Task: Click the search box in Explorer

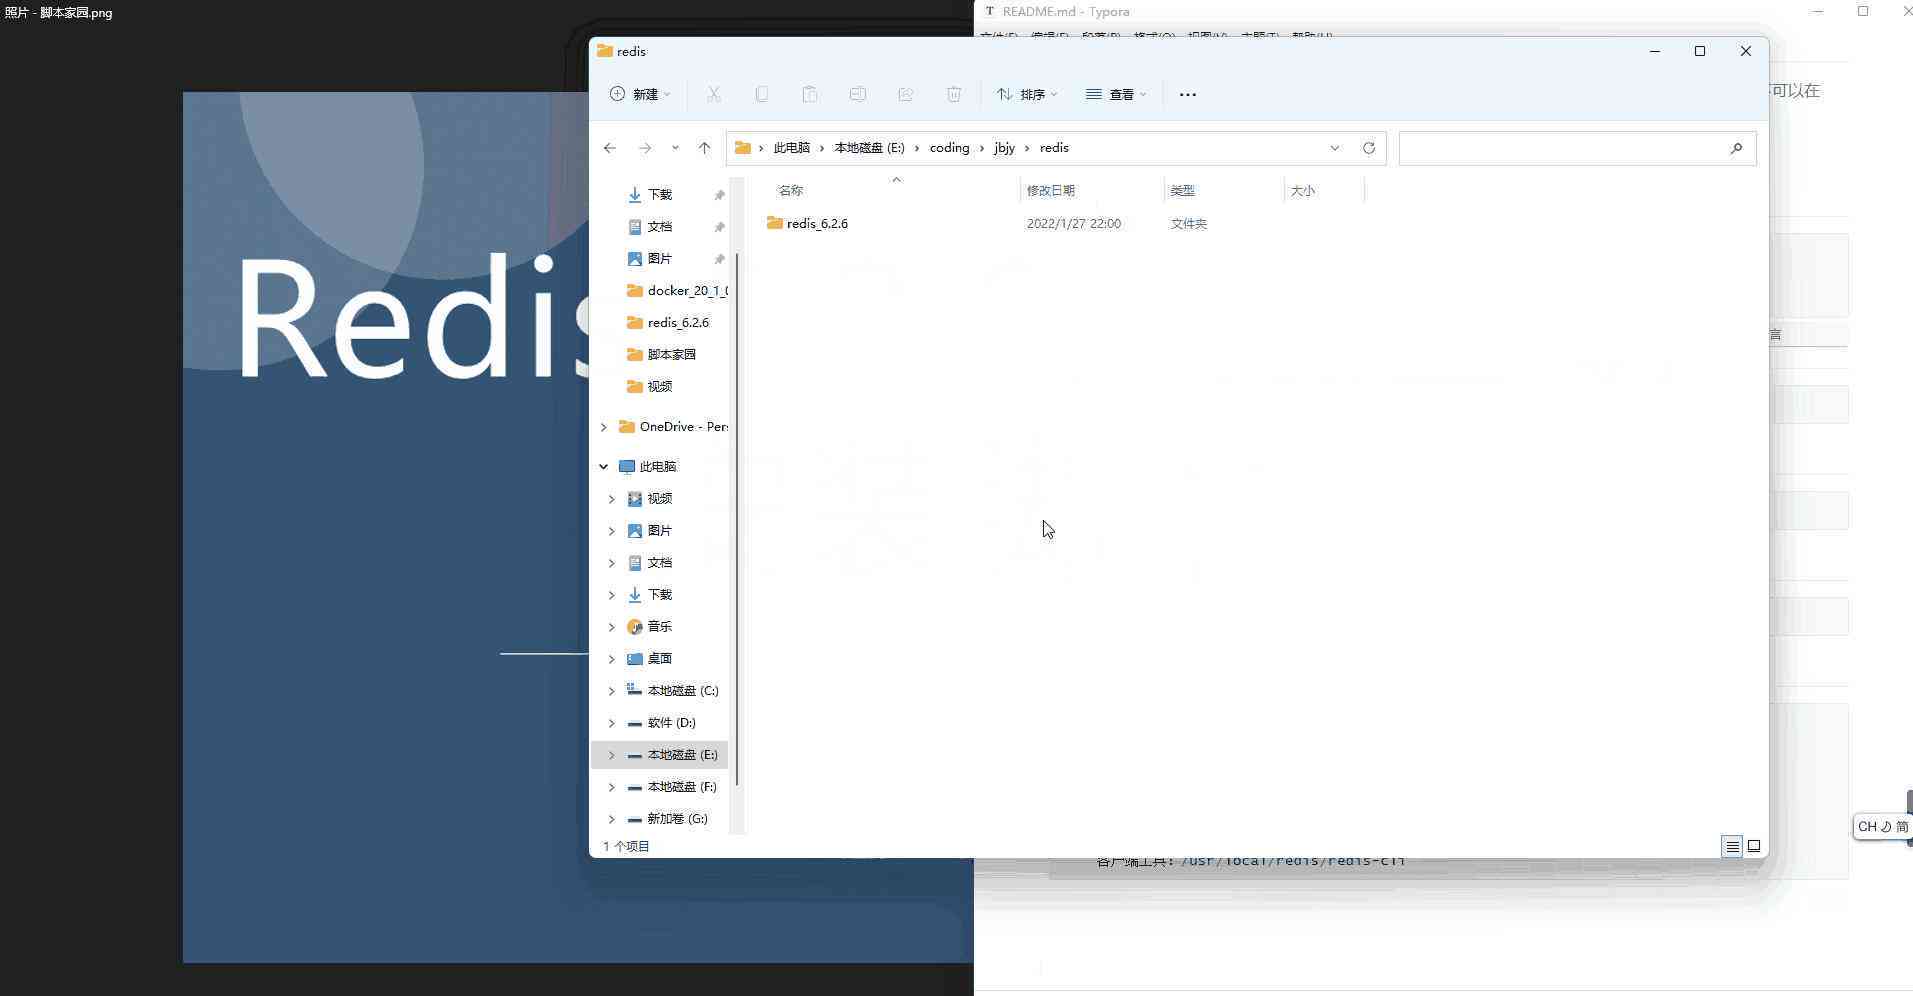Action: click(x=1577, y=148)
